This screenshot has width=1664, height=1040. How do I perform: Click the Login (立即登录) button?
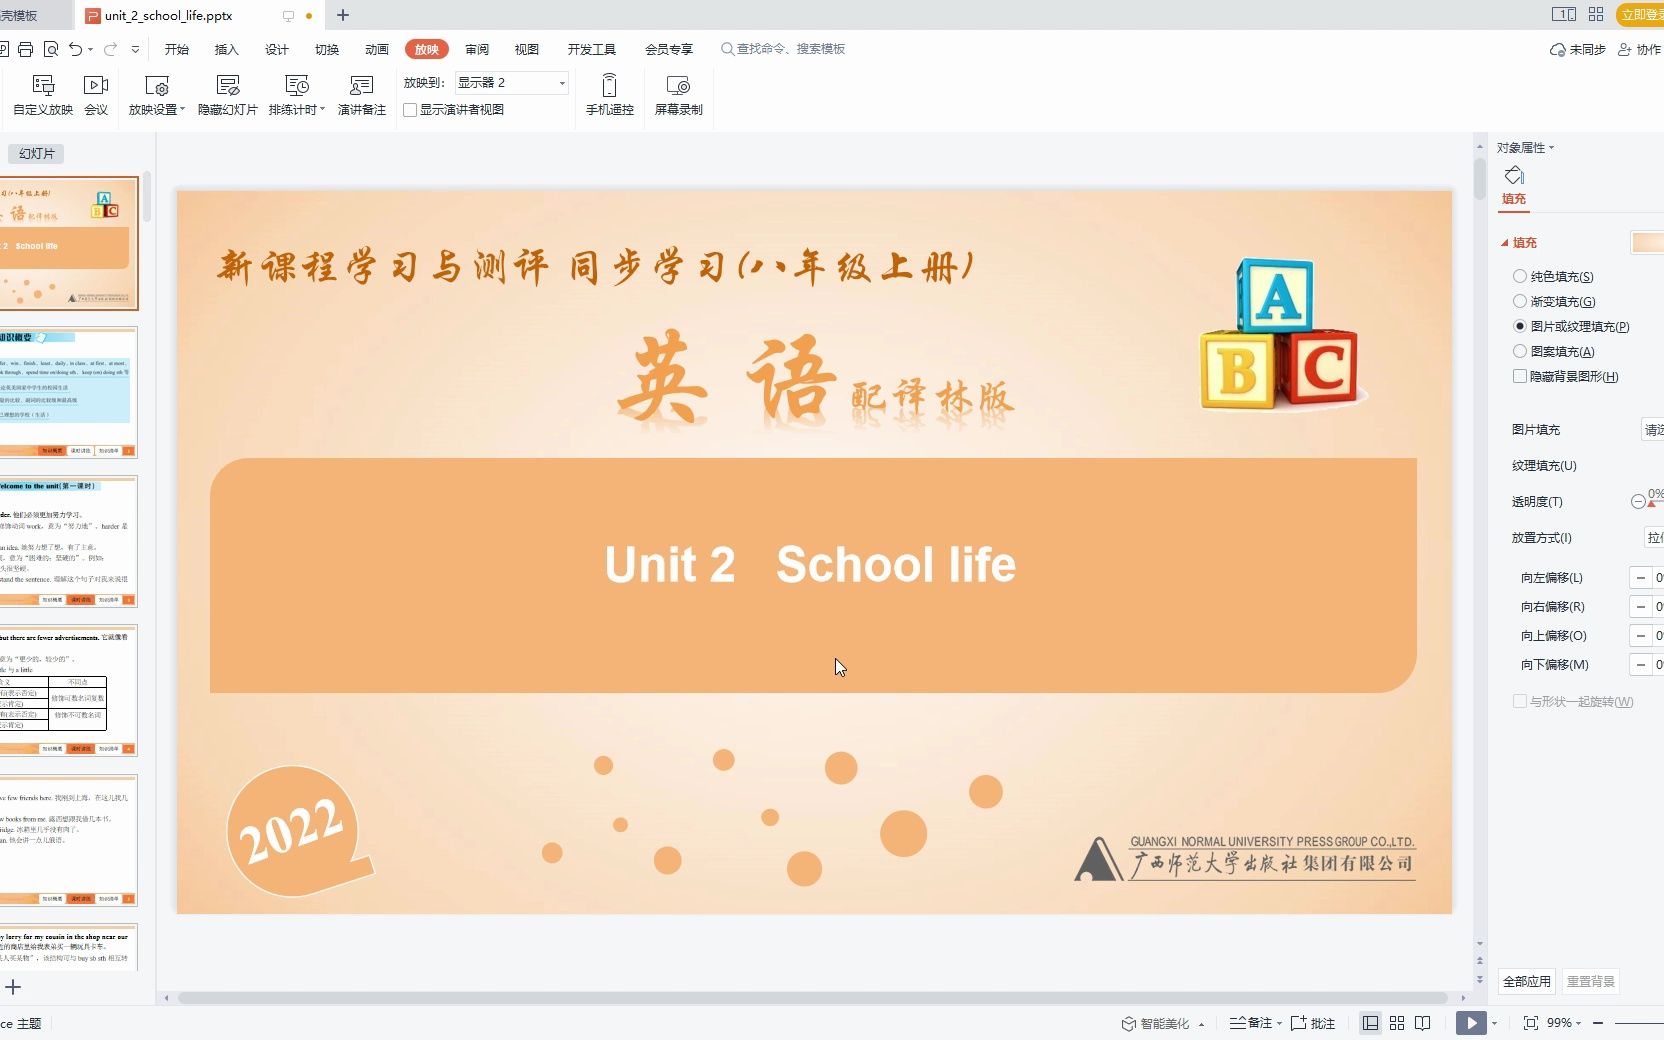(1640, 14)
